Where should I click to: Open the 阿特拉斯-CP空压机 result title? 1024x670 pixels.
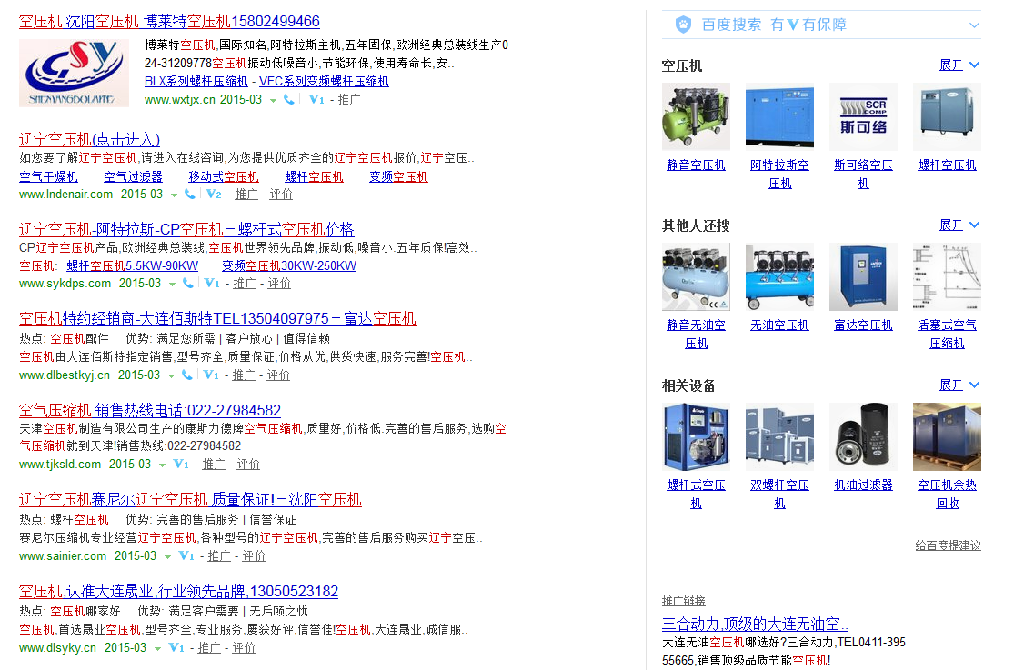tap(187, 229)
